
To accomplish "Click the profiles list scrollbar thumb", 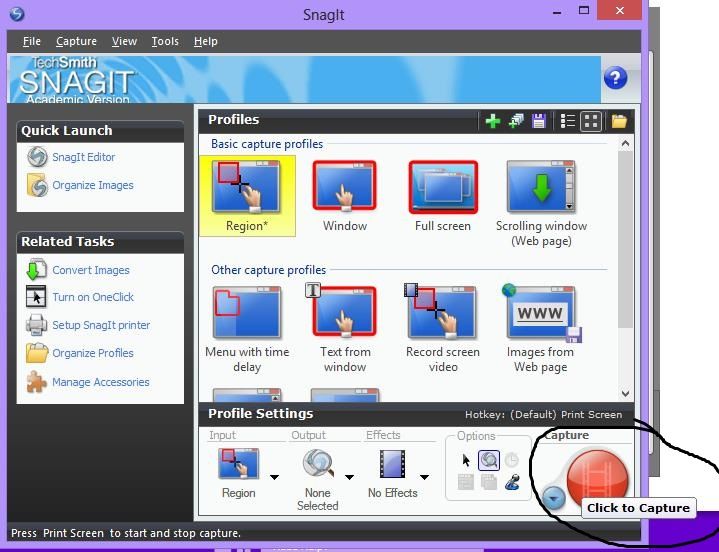I will [625, 239].
